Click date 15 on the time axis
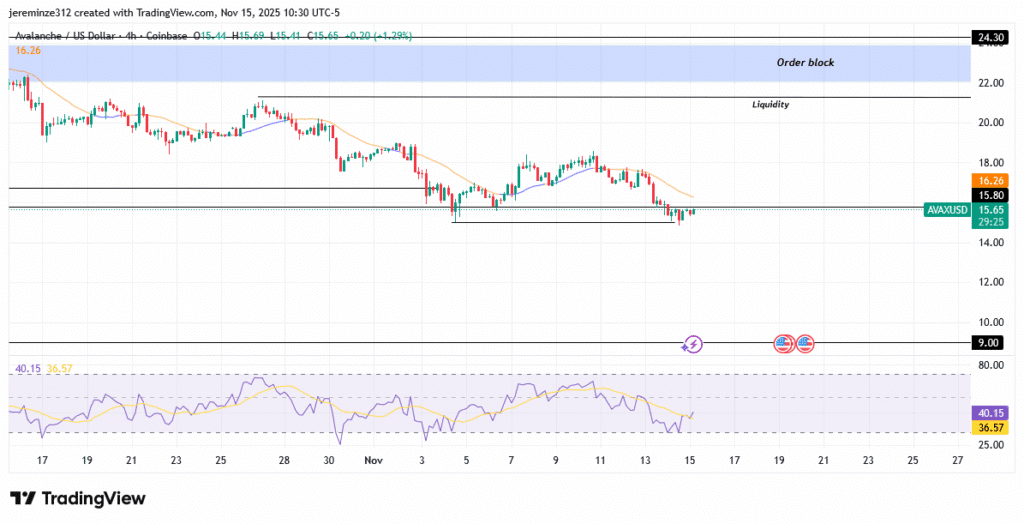 coord(690,461)
